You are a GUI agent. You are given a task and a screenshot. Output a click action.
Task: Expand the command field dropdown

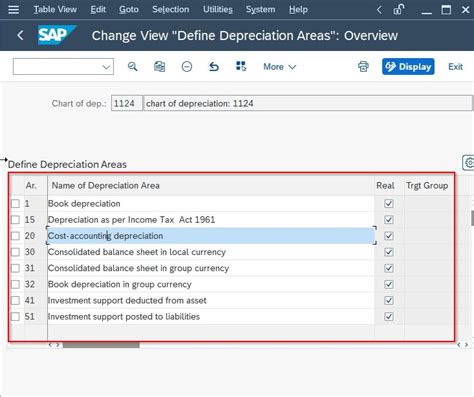(106, 67)
